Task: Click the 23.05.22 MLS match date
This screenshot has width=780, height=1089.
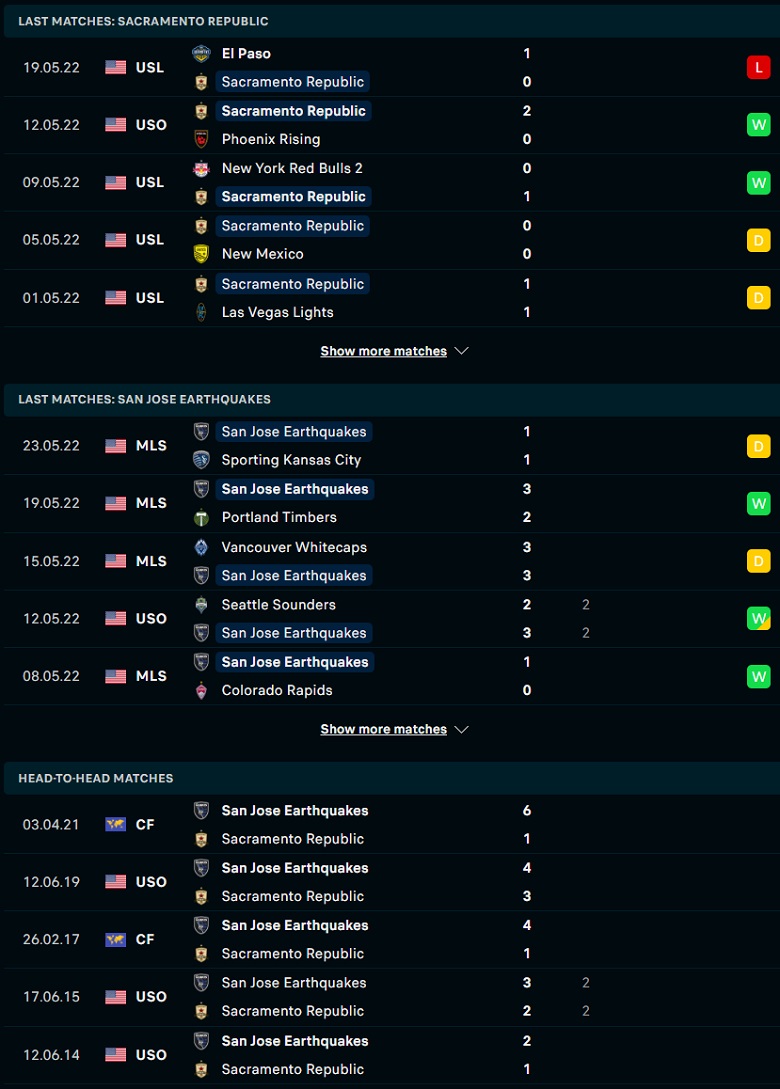Action: point(51,446)
